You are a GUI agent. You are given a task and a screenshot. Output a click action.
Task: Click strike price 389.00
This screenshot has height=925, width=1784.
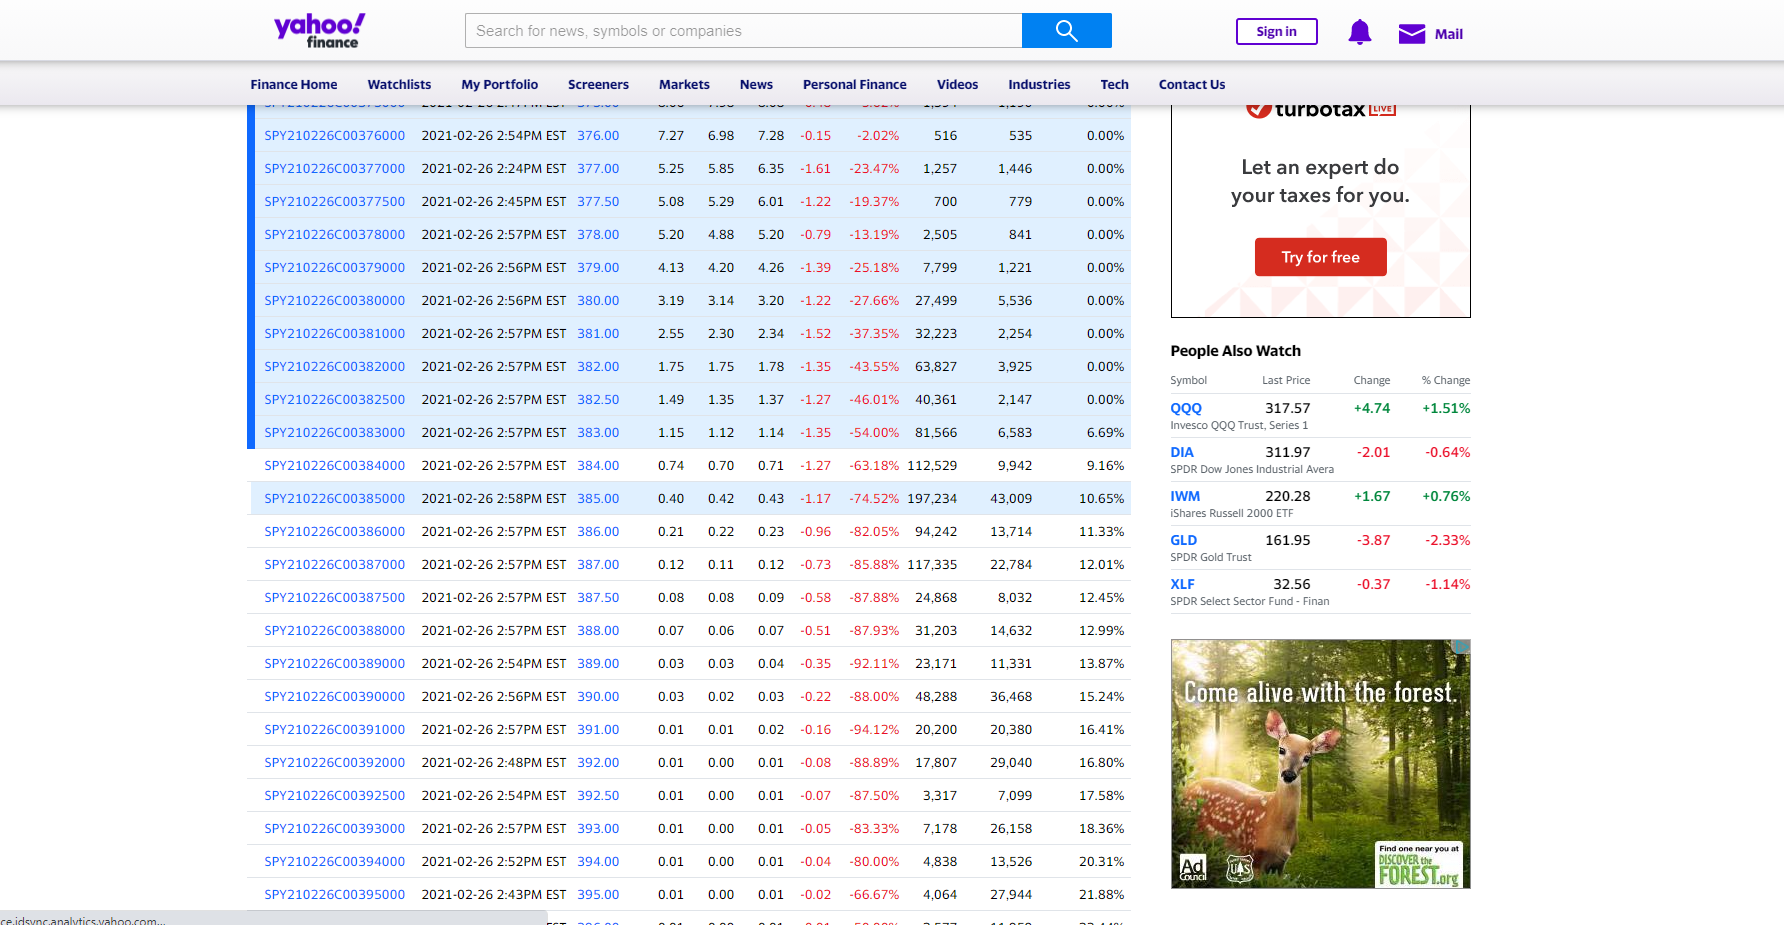pos(598,664)
